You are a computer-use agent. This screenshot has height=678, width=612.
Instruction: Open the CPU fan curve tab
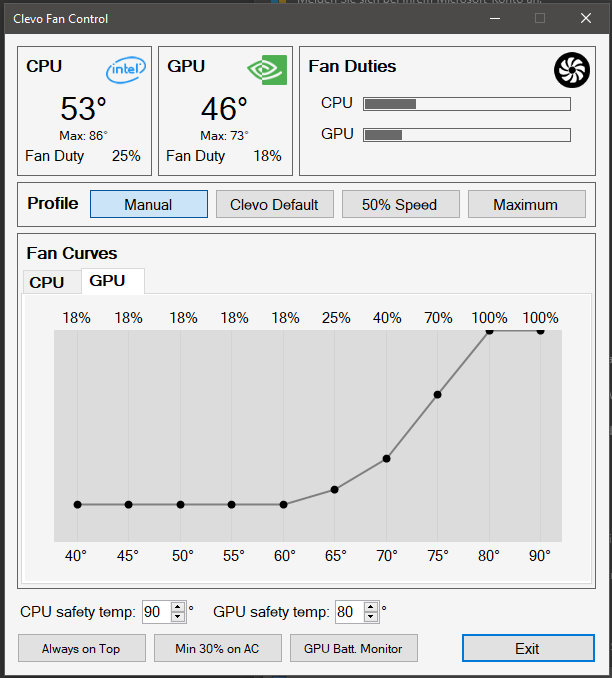[x=47, y=282]
